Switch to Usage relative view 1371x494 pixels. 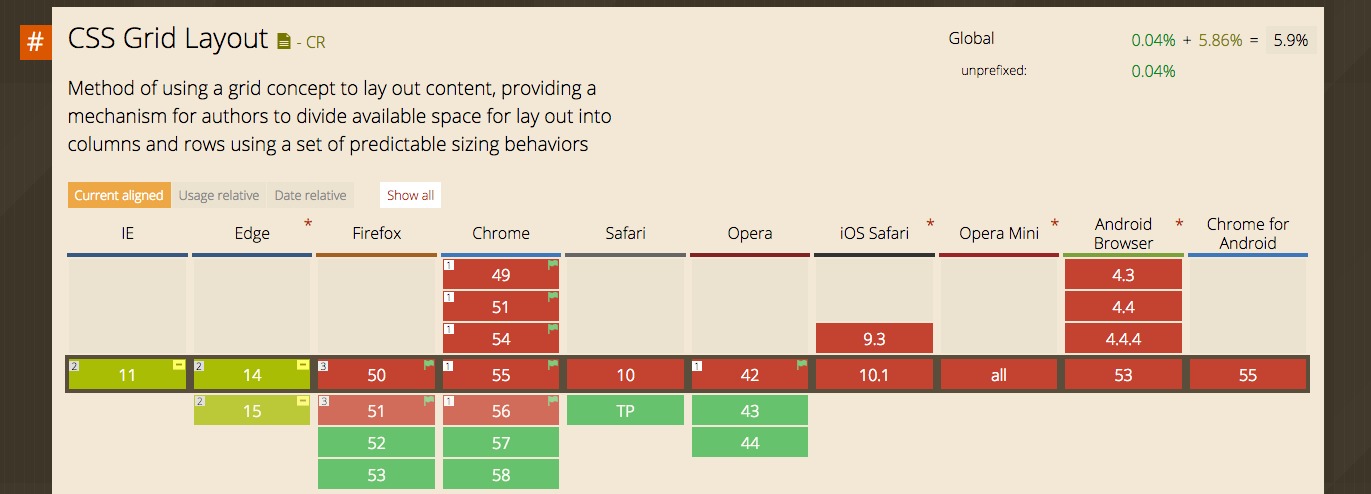[218, 195]
